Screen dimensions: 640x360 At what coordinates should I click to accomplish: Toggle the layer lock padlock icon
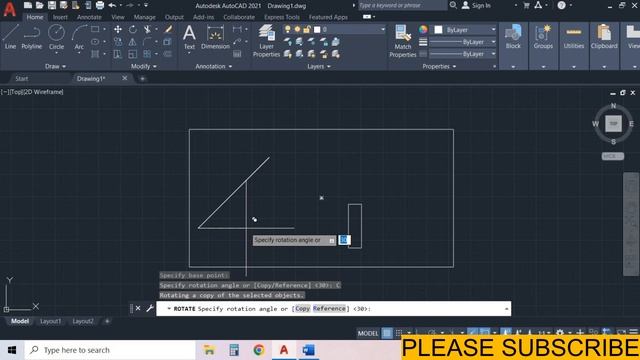pyautogui.click(x=307, y=29)
